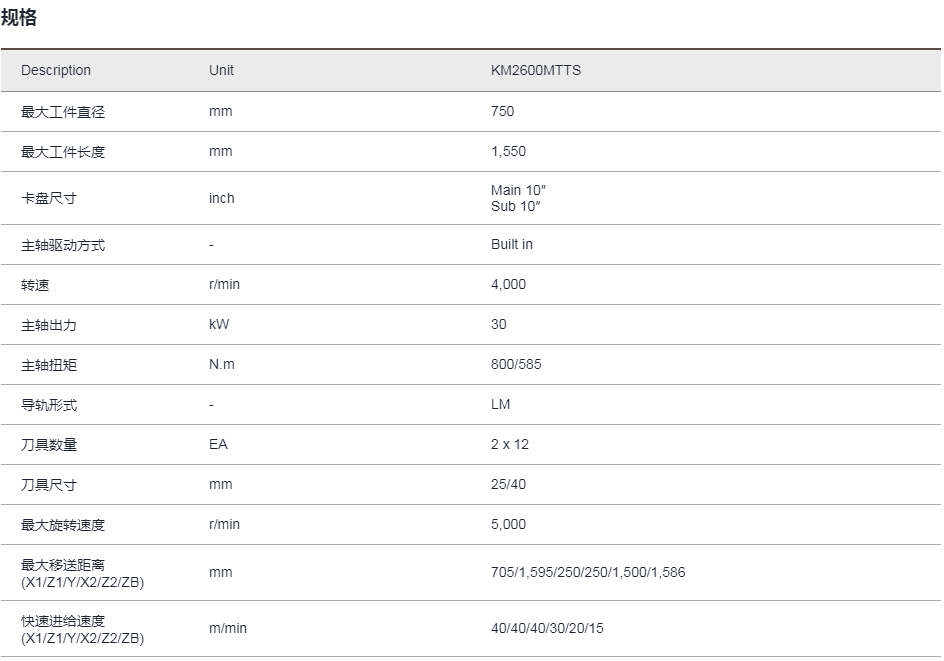Click the 主轴出力 row label
Screen dimensions: 944x661
coord(49,325)
